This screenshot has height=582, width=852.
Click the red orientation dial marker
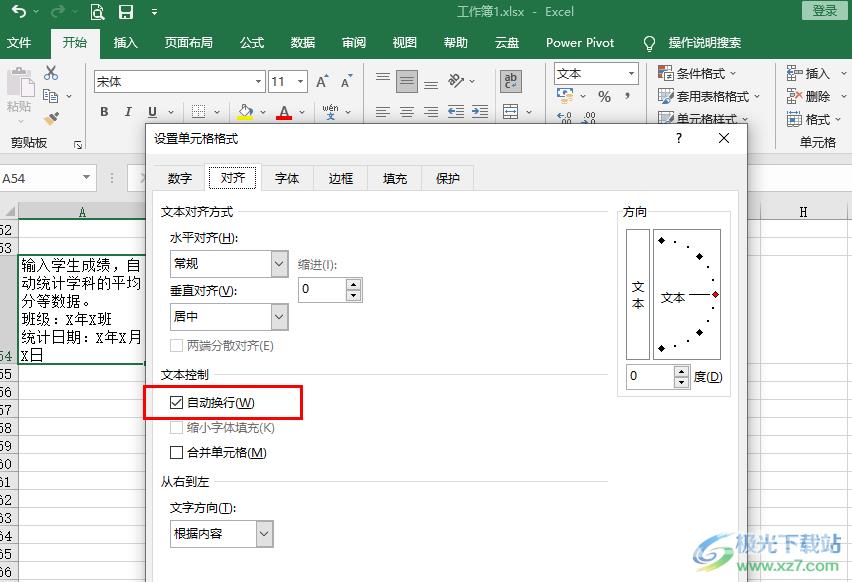[x=716, y=294]
